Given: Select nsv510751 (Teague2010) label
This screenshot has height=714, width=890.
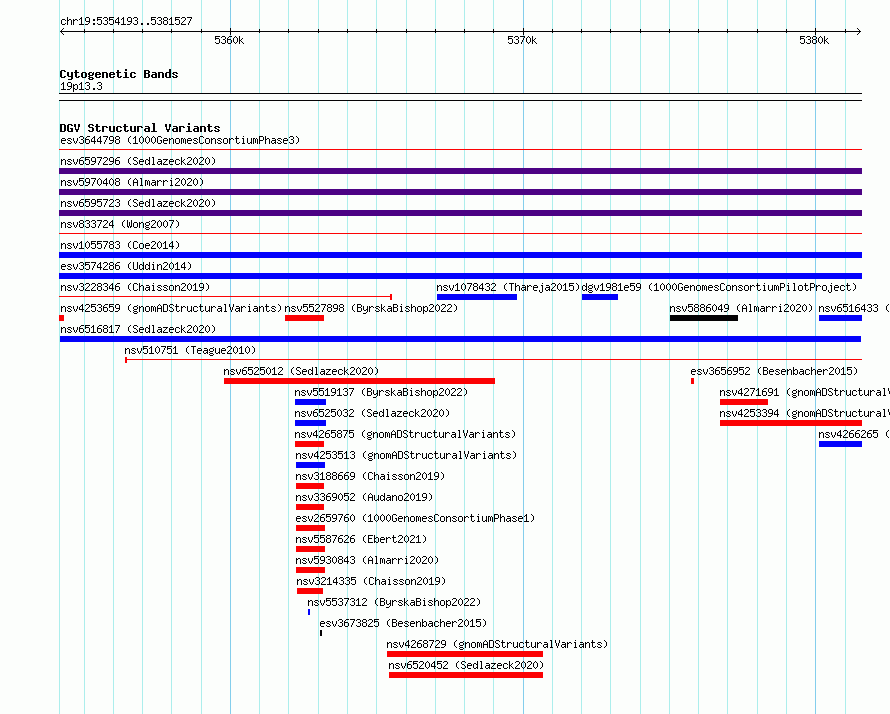Looking at the screenshot, I should pos(190,350).
